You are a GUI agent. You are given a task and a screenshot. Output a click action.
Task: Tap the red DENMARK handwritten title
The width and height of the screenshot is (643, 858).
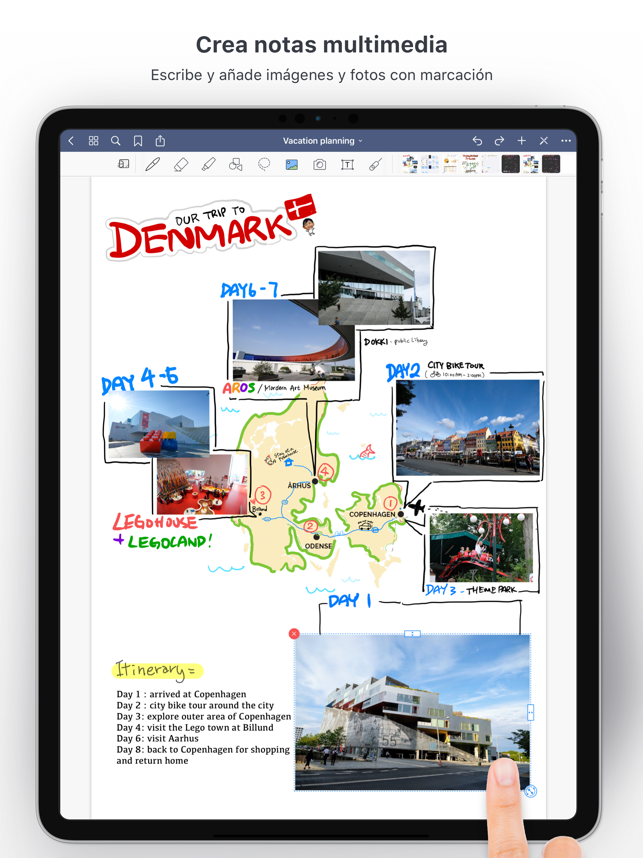coord(200,235)
